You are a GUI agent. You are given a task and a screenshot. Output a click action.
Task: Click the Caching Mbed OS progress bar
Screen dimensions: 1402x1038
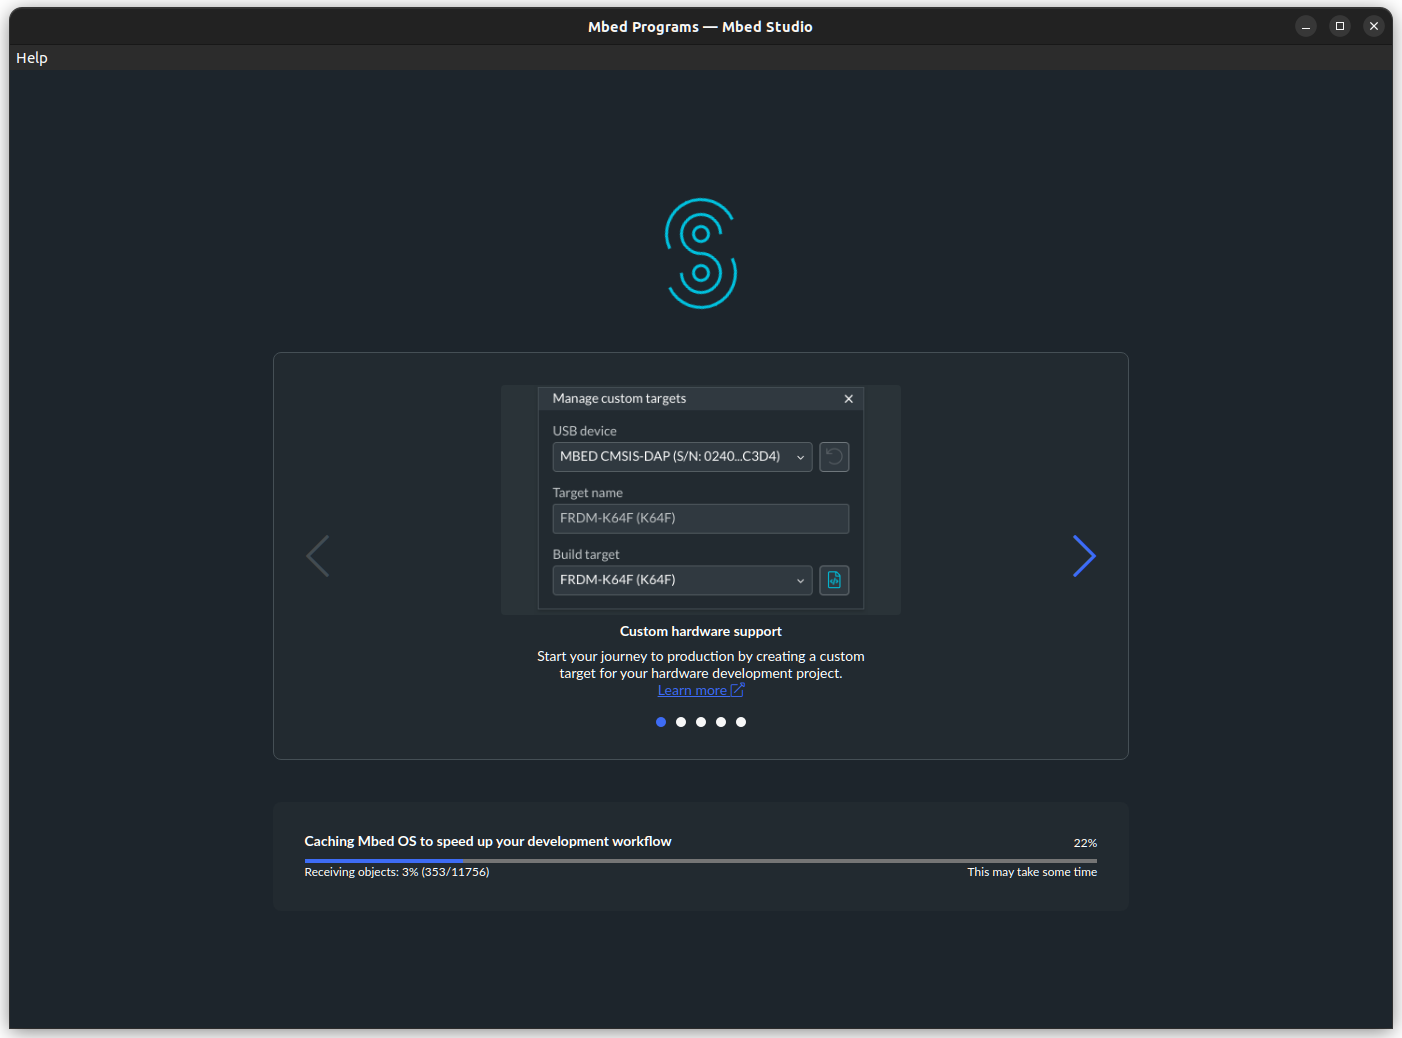coord(700,860)
